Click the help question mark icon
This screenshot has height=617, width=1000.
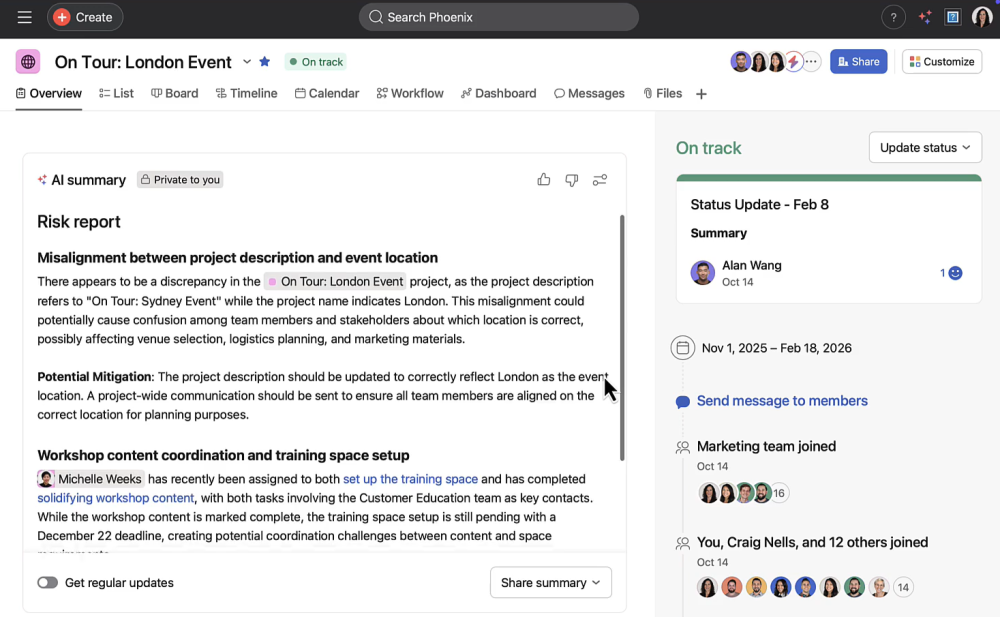click(x=893, y=17)
